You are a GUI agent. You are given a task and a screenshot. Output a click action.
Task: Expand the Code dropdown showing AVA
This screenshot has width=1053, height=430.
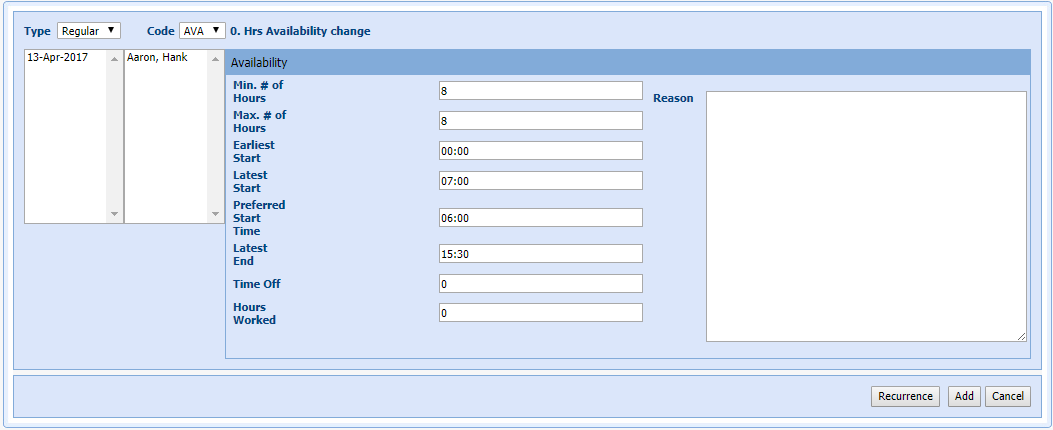[201, 31]
